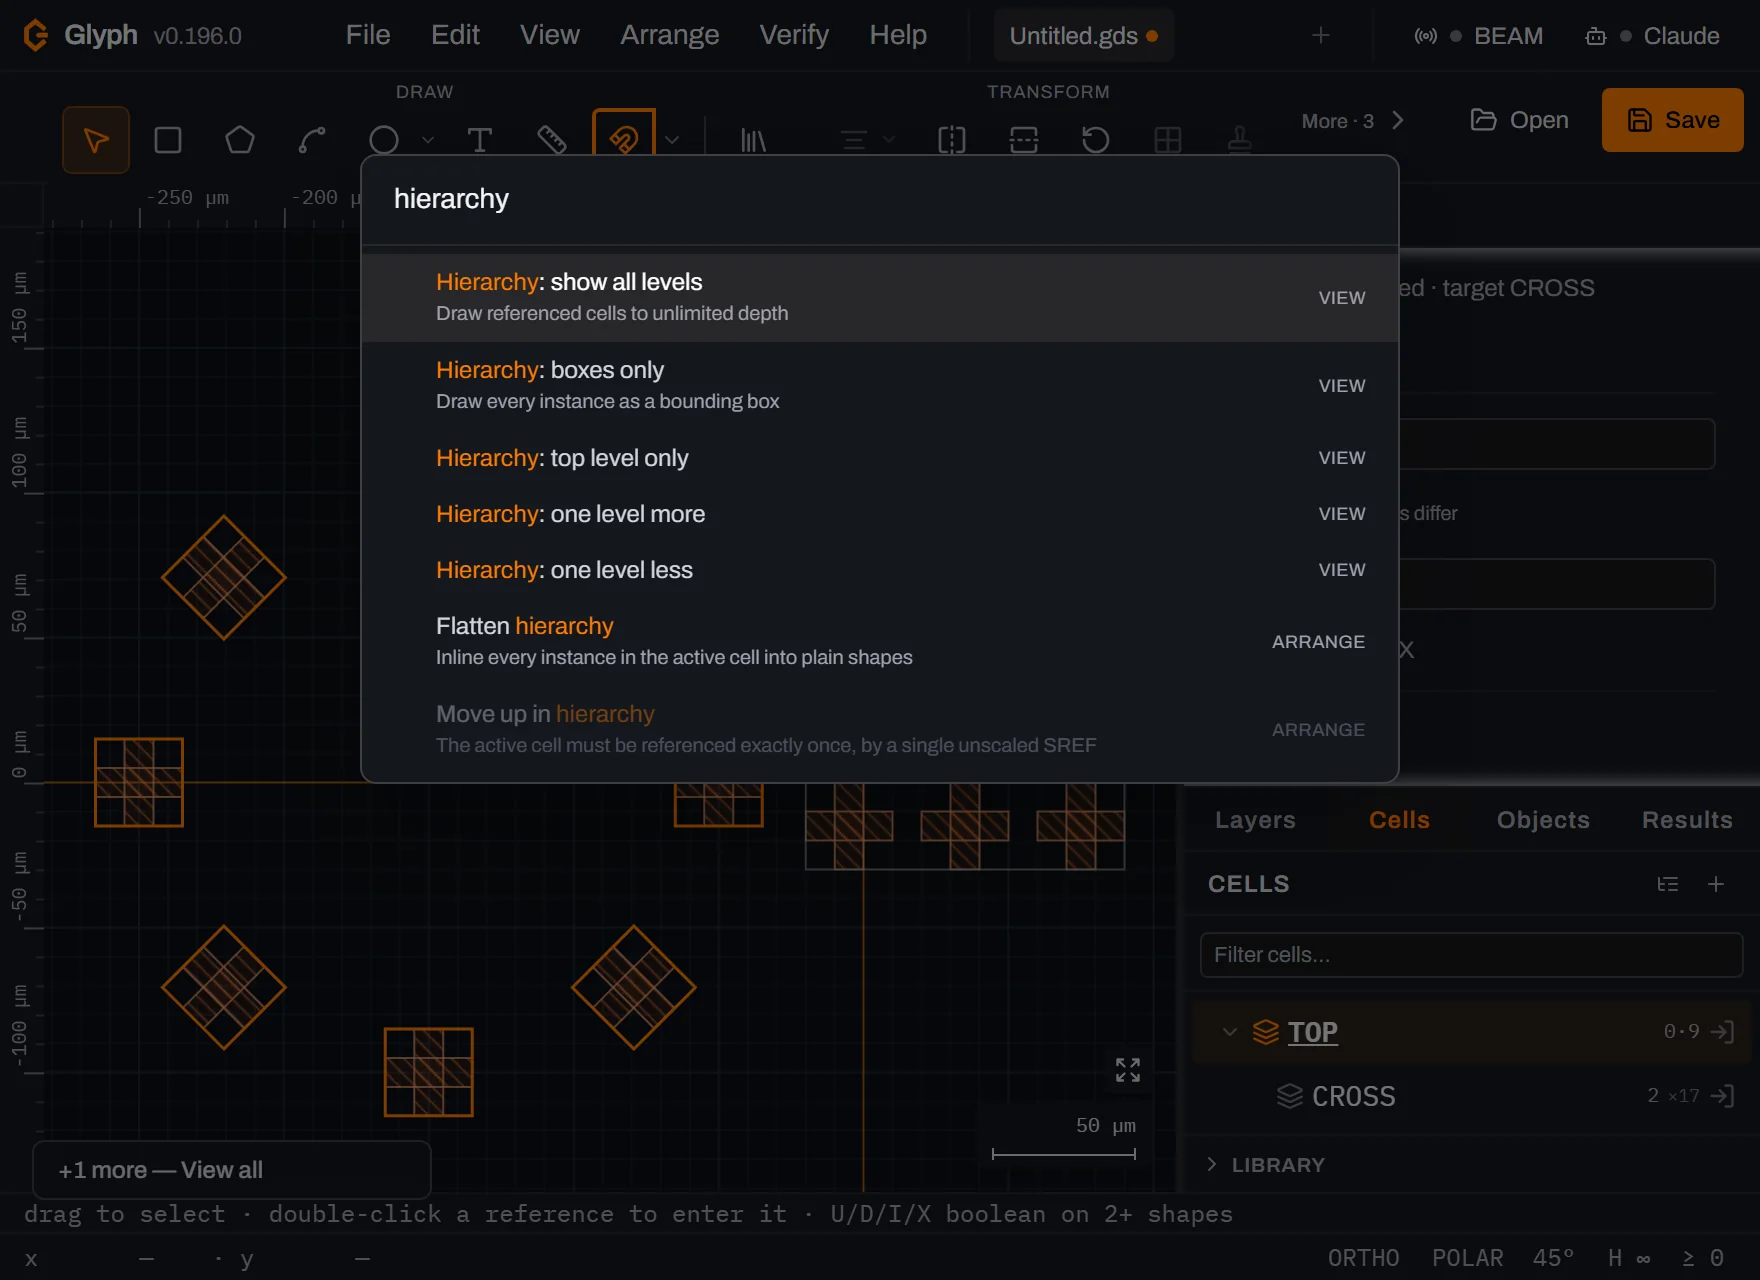Click the array grid transform icon

(x=1168, y=140)
